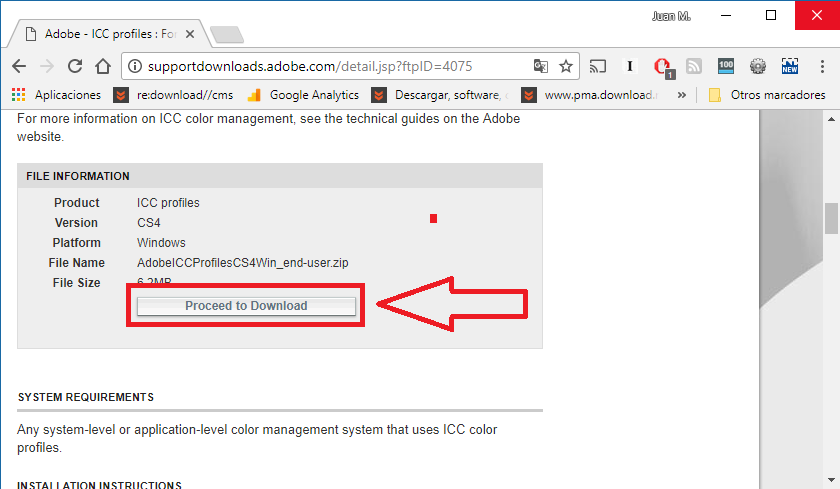Click the address bar URL

pos(310,66)
